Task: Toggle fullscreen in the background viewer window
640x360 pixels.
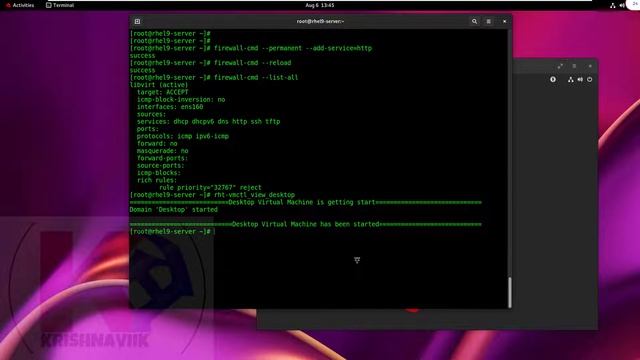Action: [x=560, y=66]
